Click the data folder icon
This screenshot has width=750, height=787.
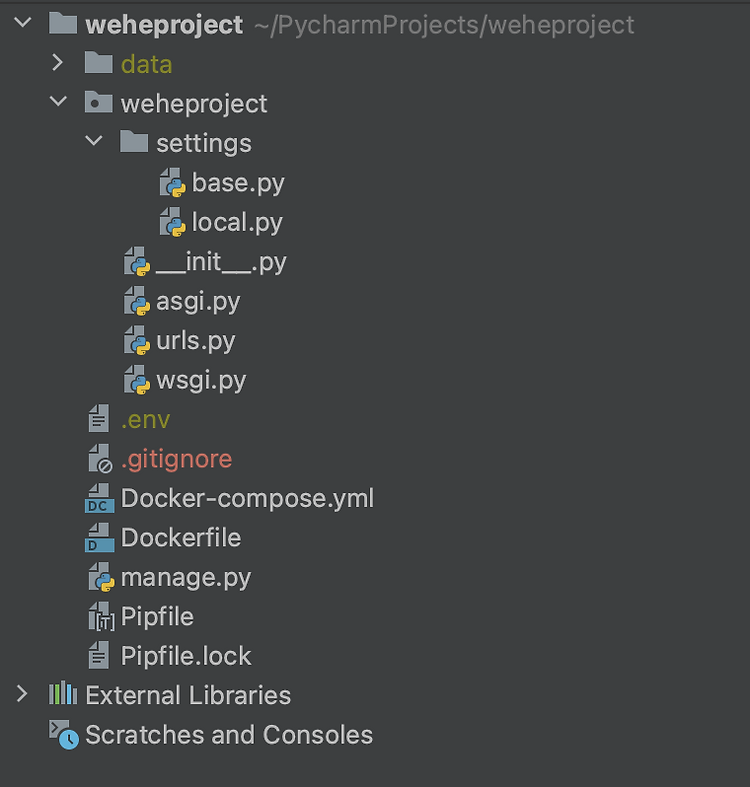(x=98, y=63)
